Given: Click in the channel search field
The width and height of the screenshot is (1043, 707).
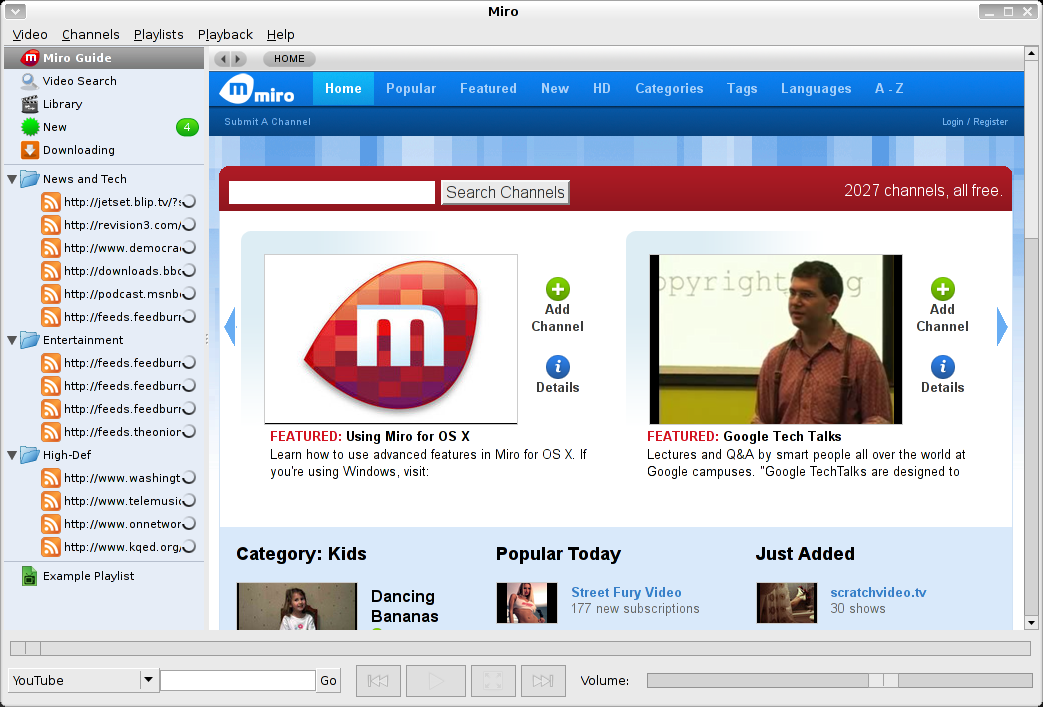Looking at the screenshot, I should click(x=332, y=192).
